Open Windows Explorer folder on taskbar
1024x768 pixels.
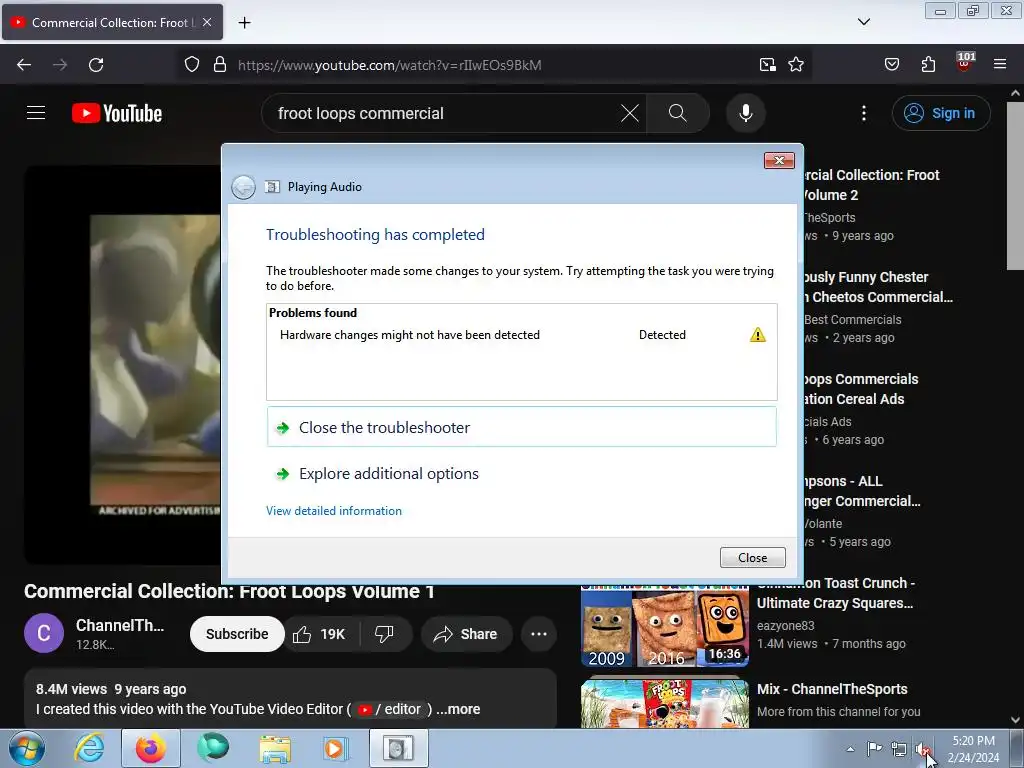tap(275, 748)
